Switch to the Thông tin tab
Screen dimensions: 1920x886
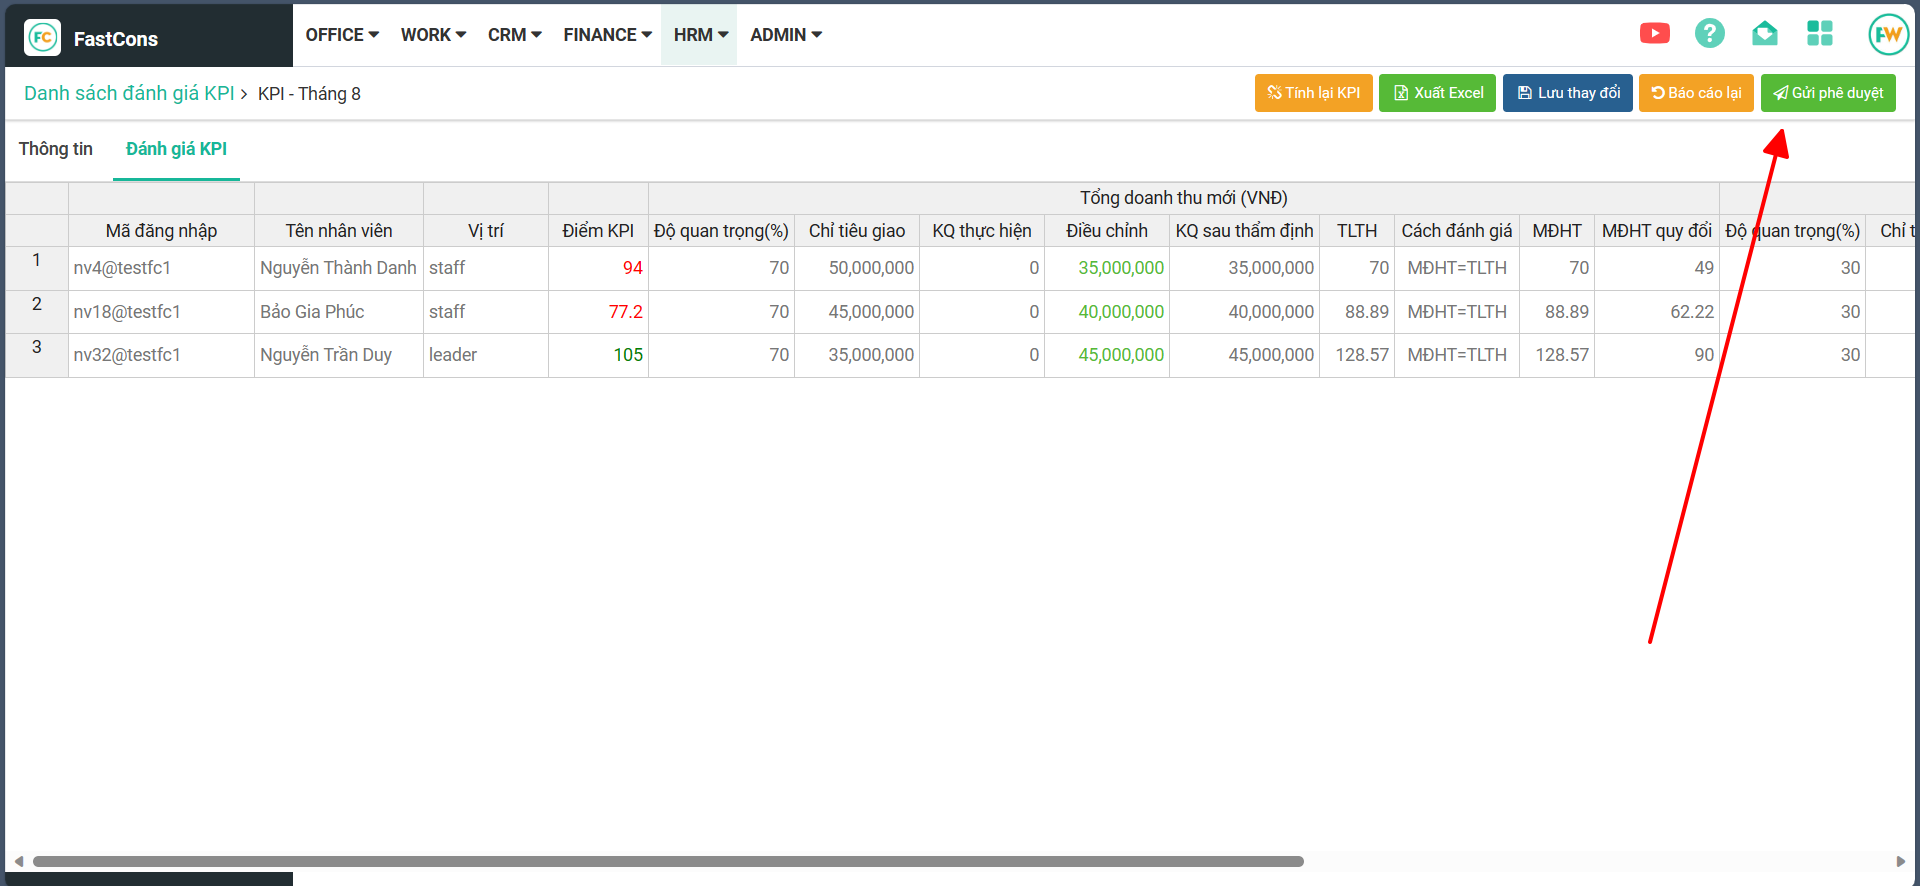[56, 149]
